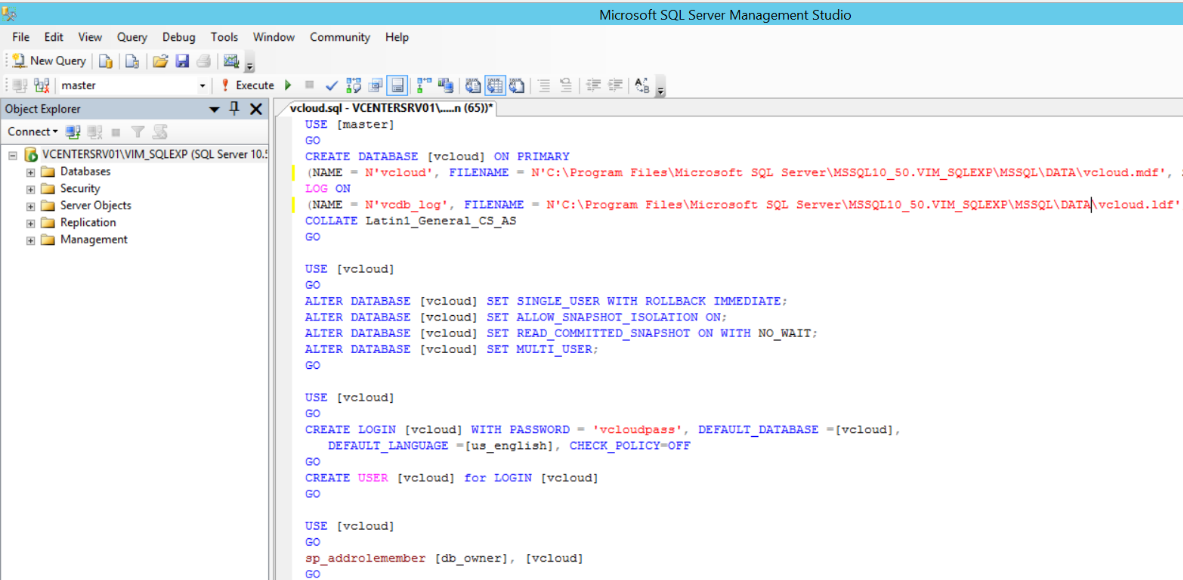
Task: Click the Open File folder icon
Action: pos(160,61)
